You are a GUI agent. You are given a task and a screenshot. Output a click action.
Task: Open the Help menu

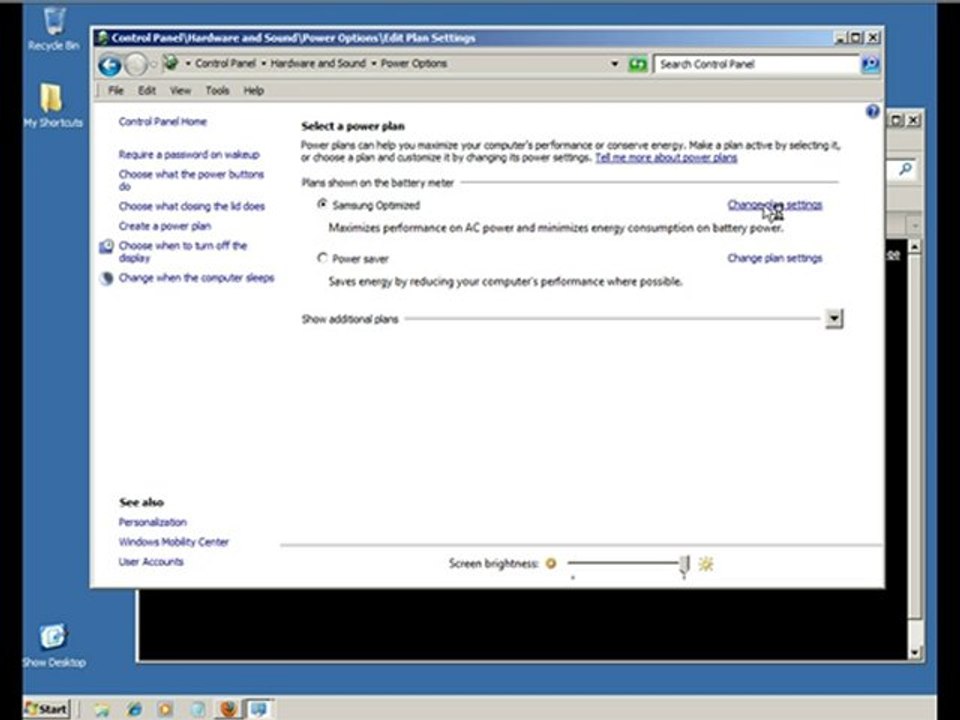click(253, 91)
